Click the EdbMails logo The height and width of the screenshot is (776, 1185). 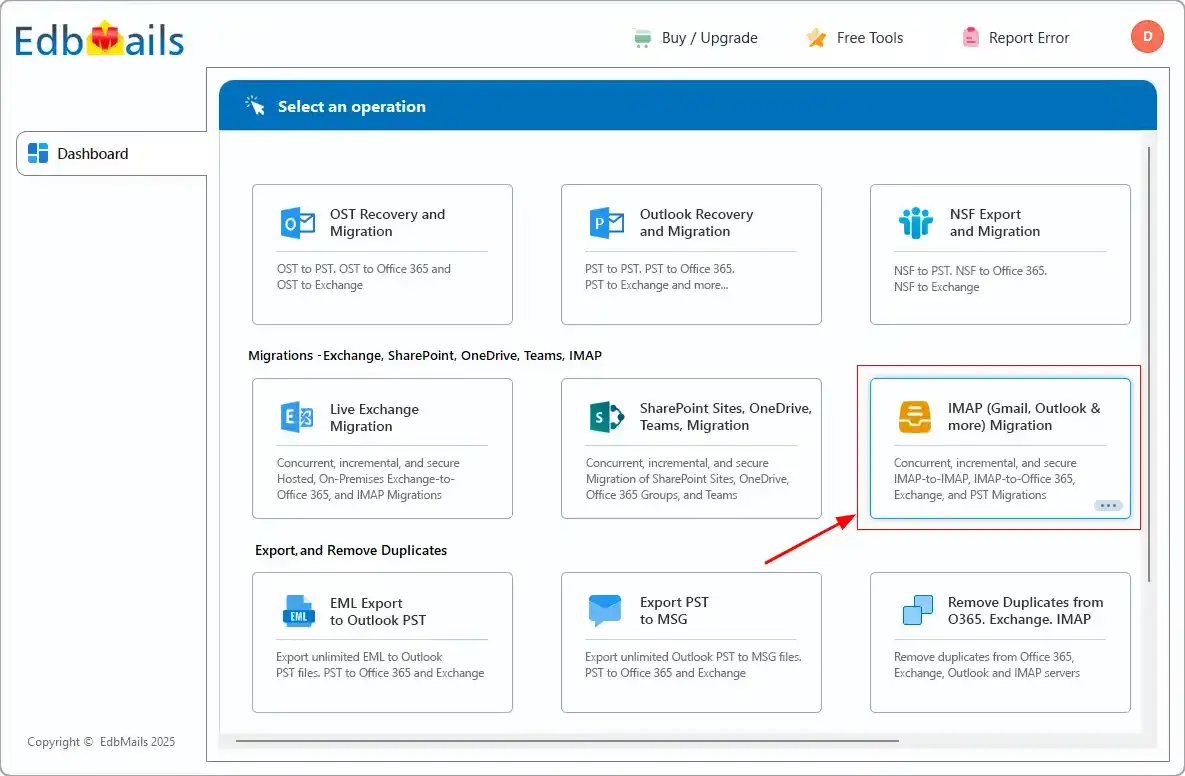pyautogui.click(x=99, y=39)
